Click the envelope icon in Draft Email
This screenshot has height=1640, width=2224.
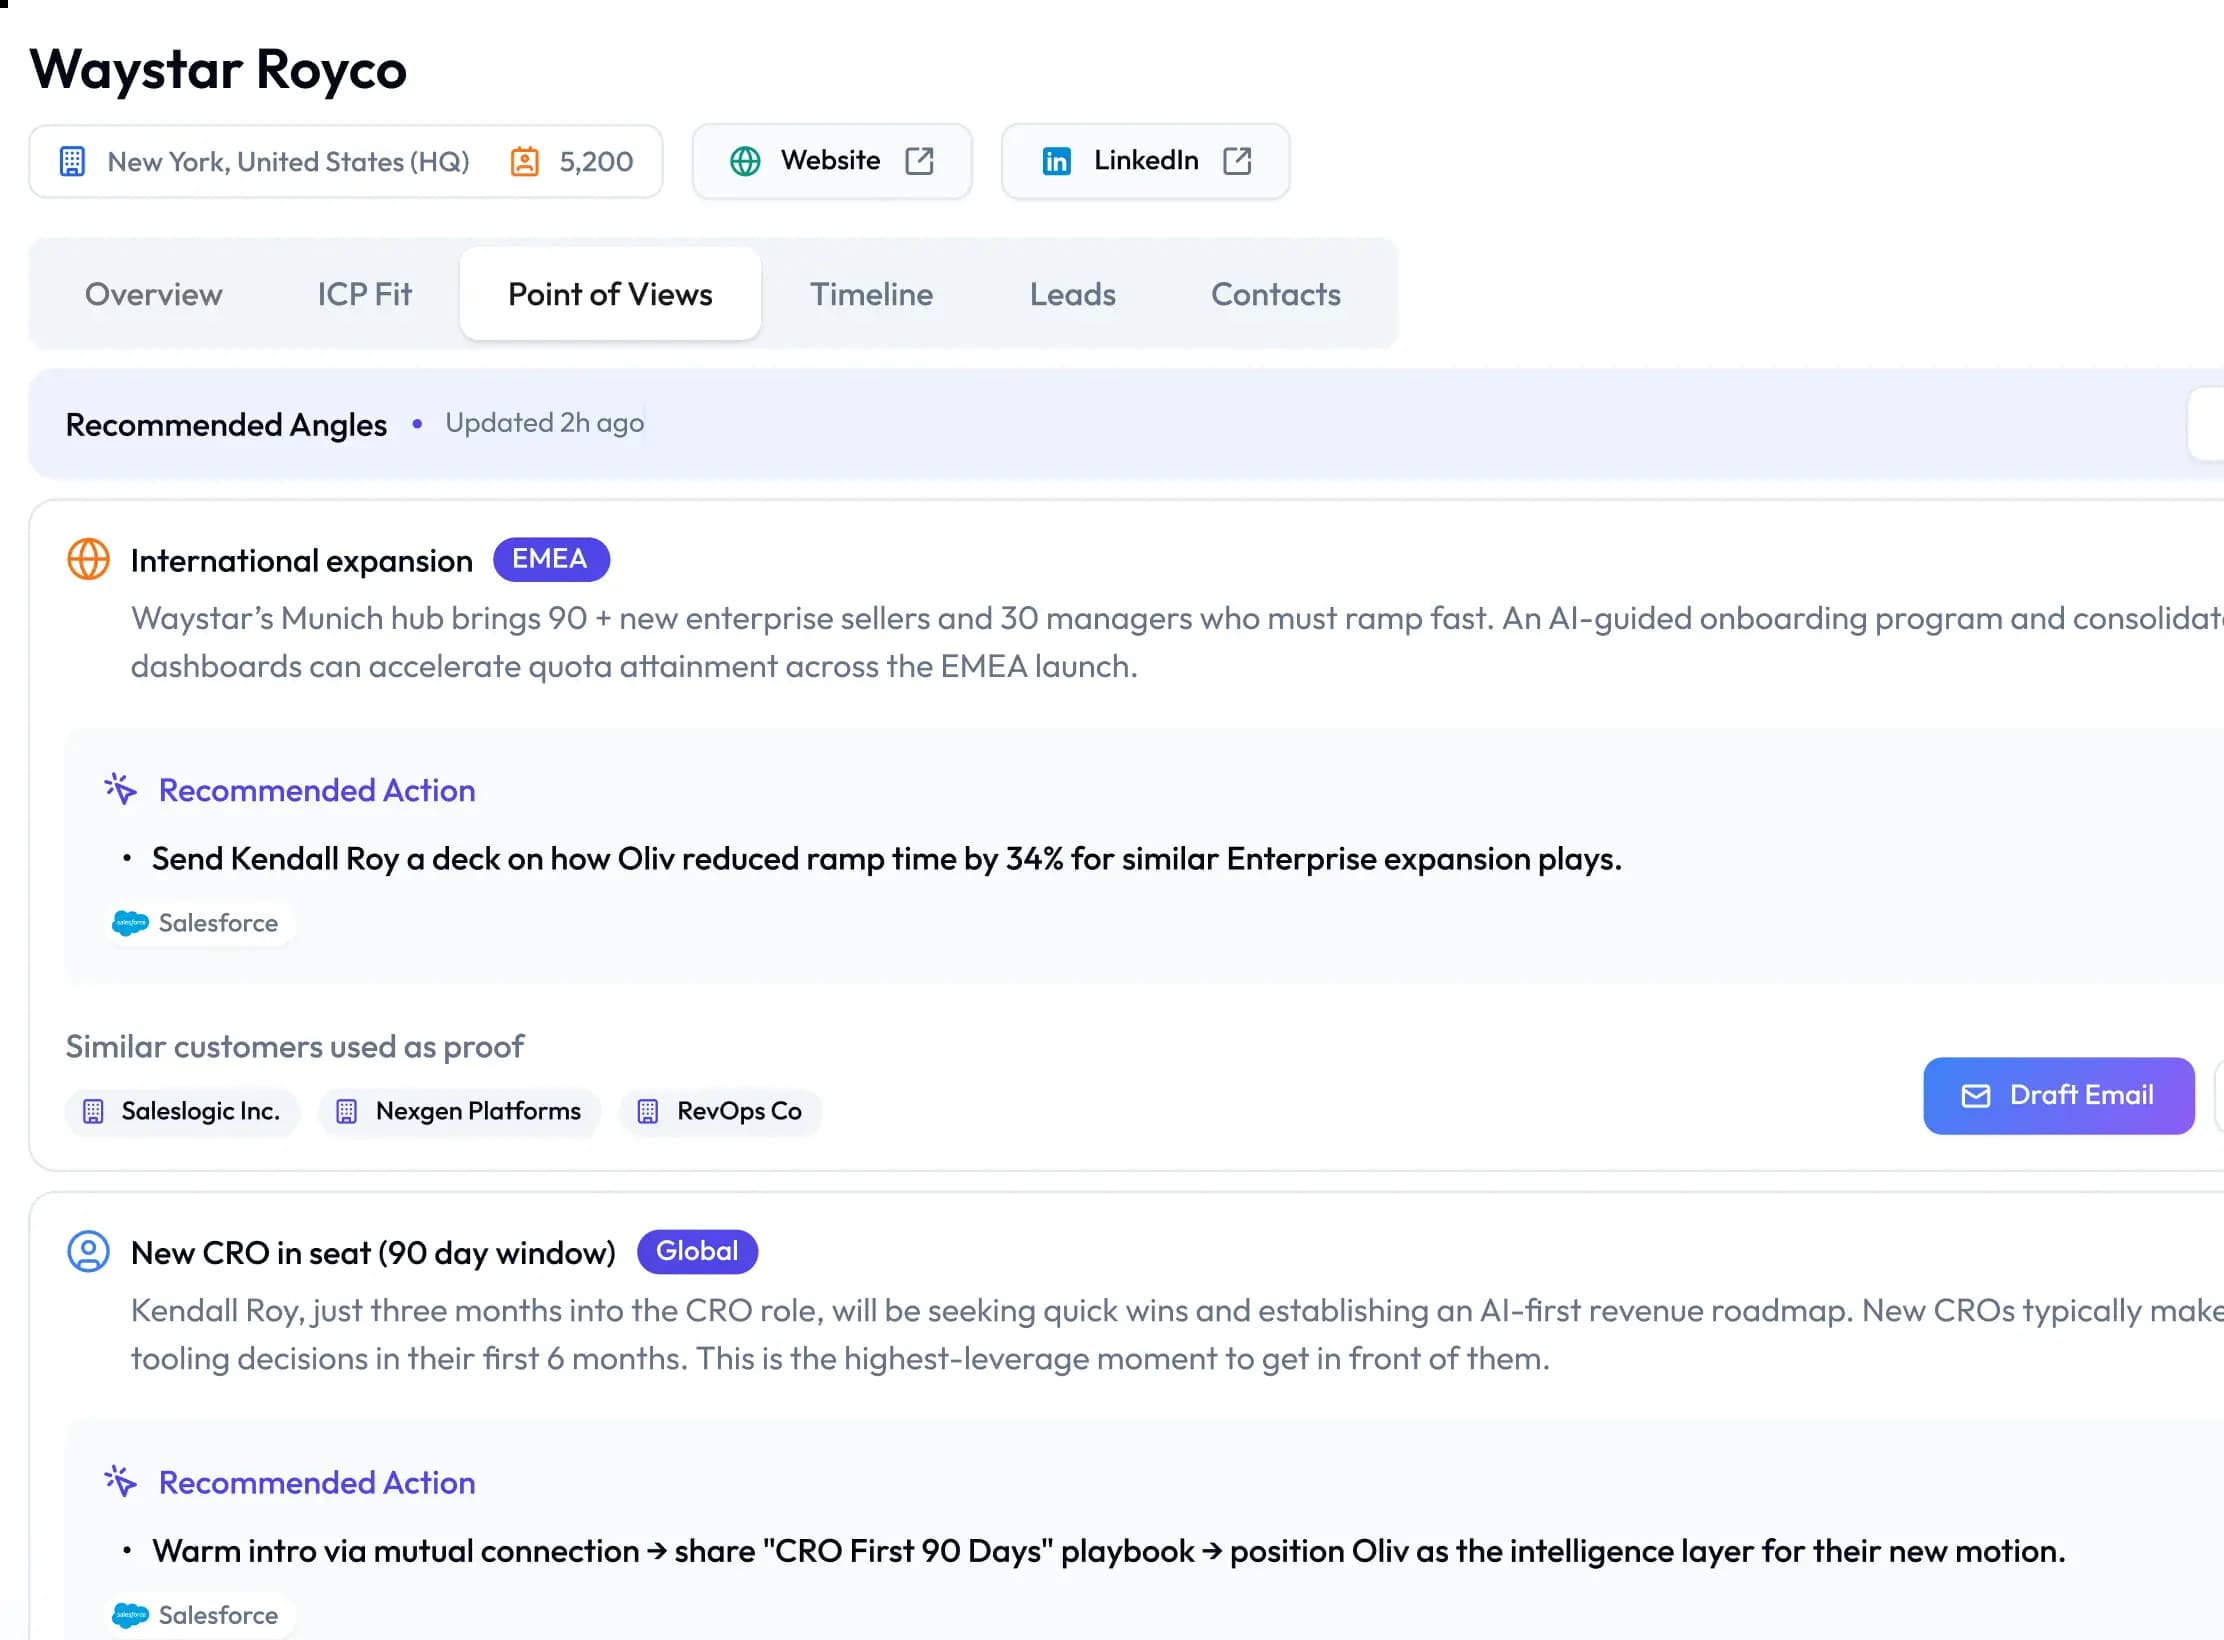pyautogui.click(x=1976, y=1096)
